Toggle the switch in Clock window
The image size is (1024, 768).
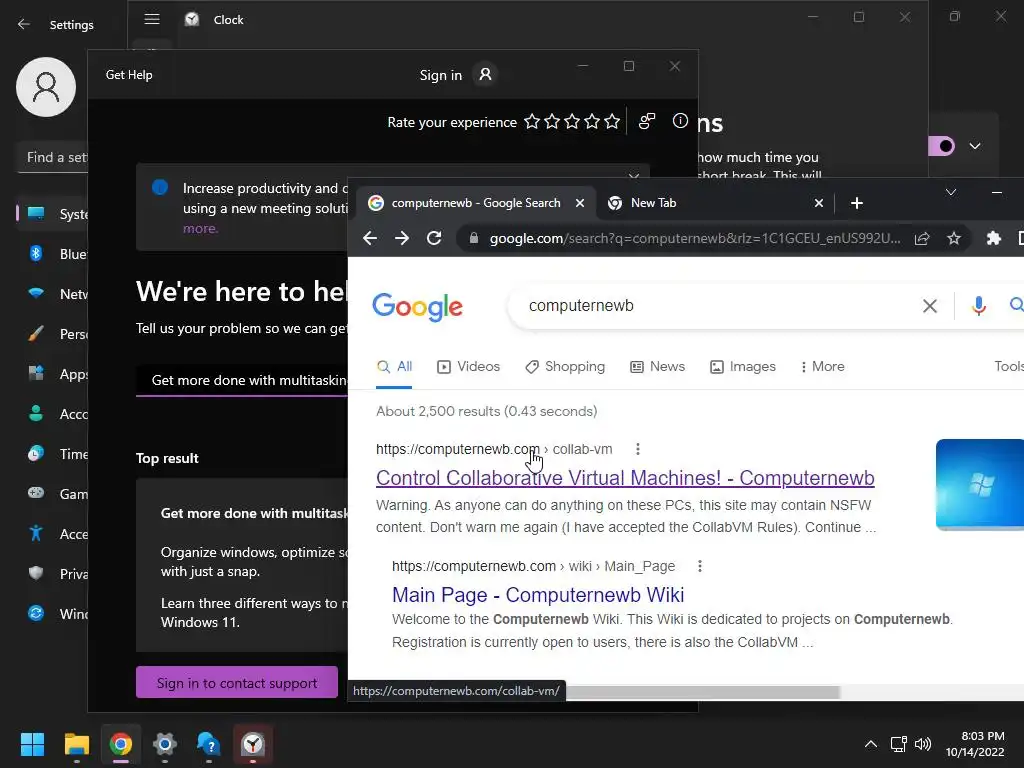pos(942,146)
